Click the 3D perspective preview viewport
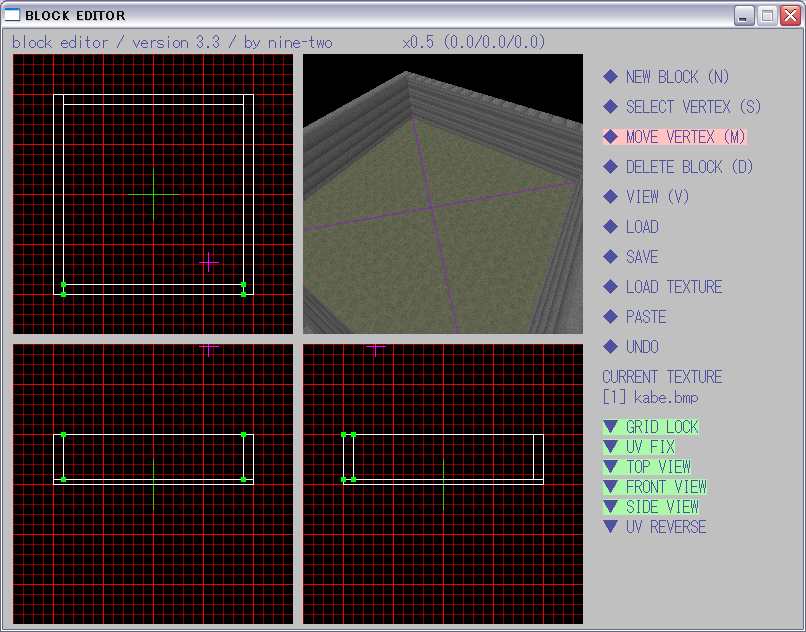Screen dimensions: 806x632 [442, 193]
